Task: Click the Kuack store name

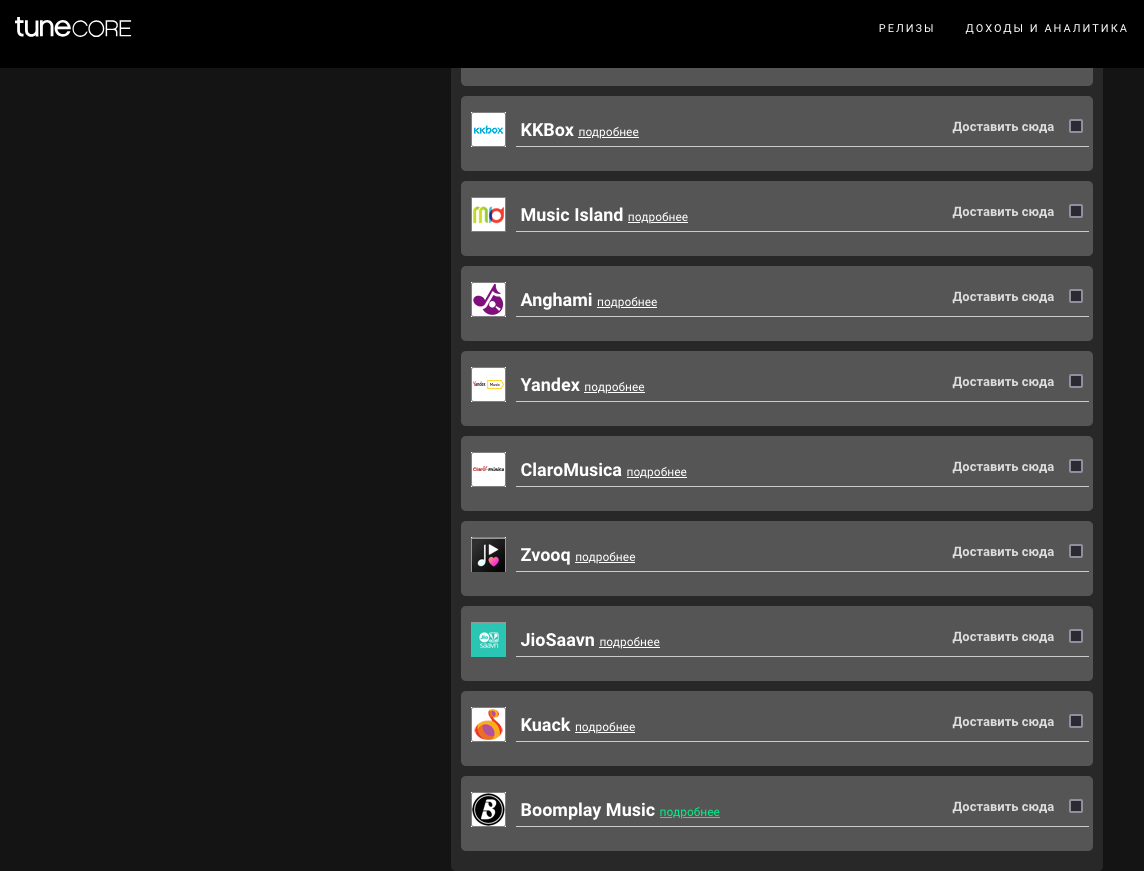Action: (x=545, y=725)
